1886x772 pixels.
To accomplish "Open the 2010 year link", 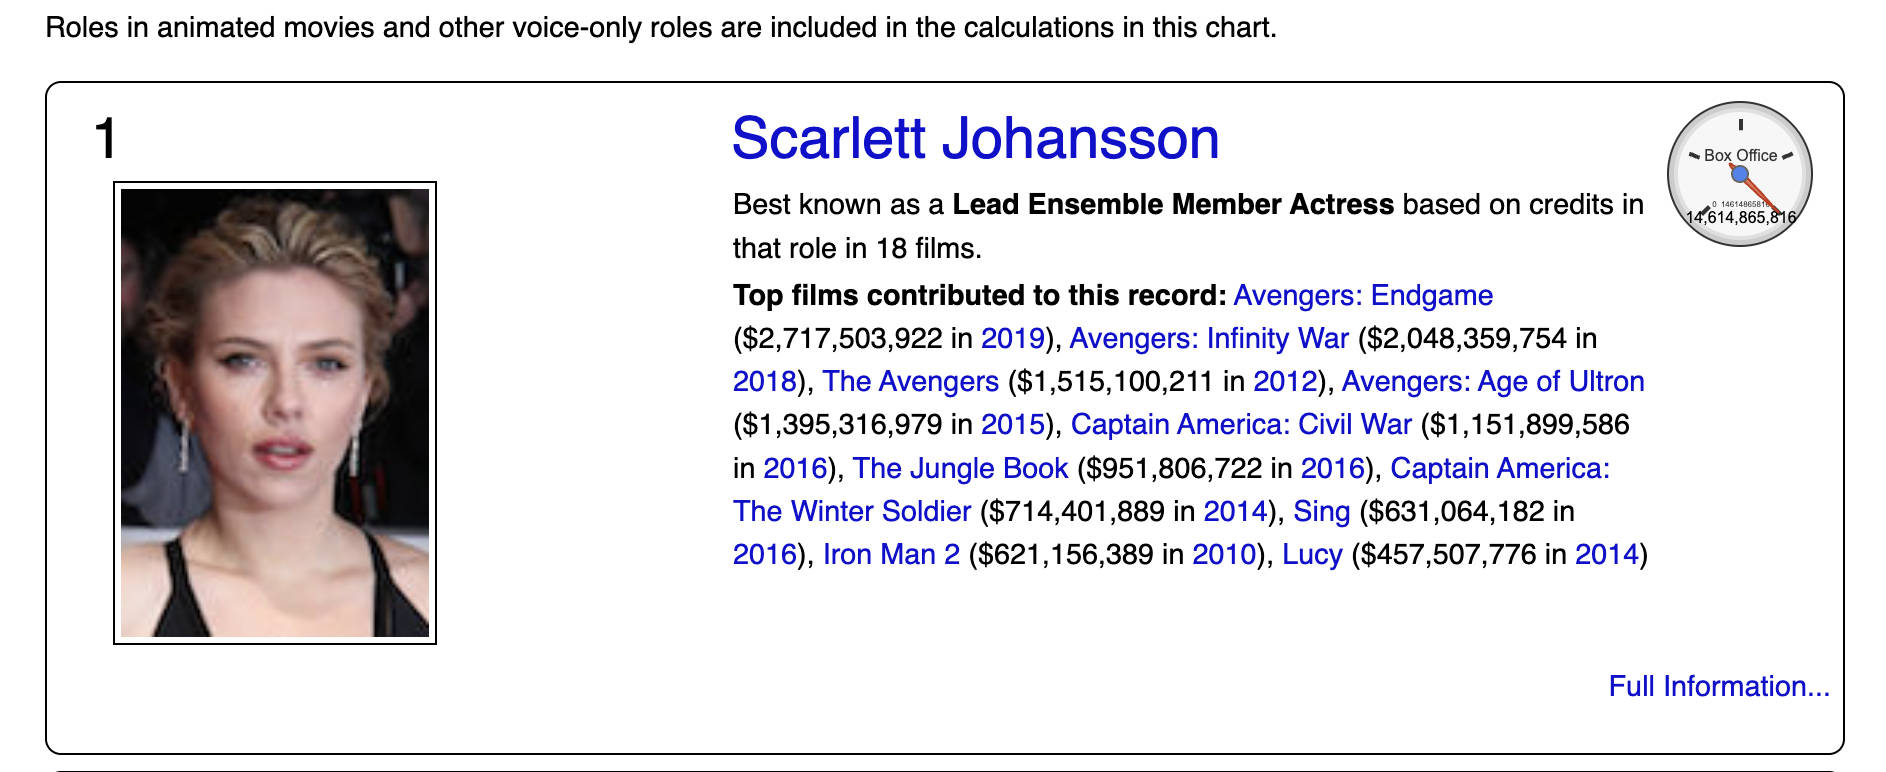I will [1224, 554].
